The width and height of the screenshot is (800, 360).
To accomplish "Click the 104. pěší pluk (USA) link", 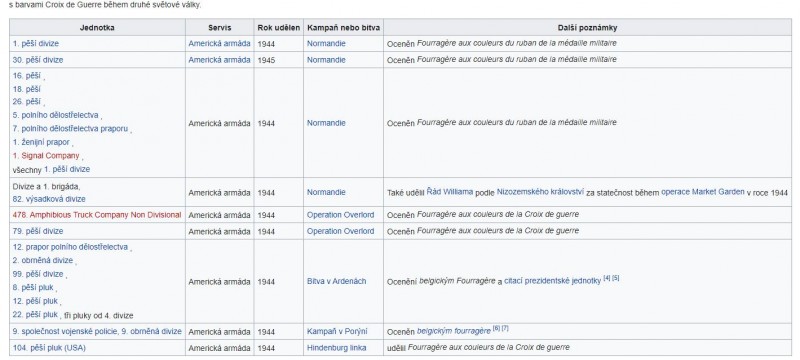I will pyautogui.click(x=49, y=348).
